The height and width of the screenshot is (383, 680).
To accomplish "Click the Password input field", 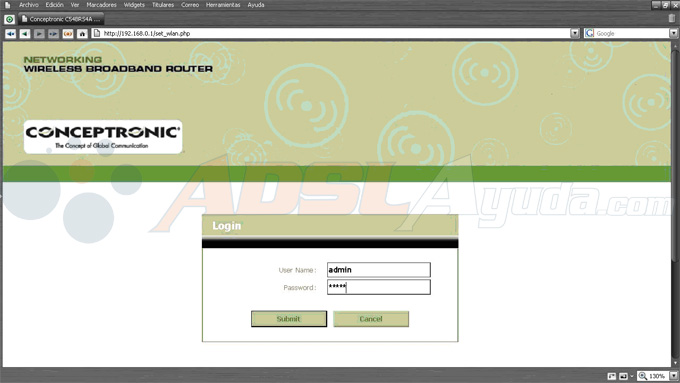I will 379,287.
